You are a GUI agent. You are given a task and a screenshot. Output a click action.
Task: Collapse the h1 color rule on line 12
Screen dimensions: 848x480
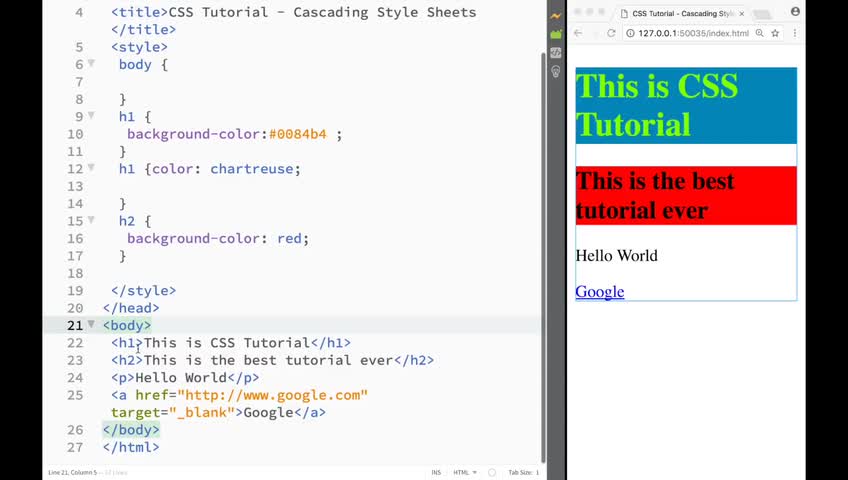[91, 168]
